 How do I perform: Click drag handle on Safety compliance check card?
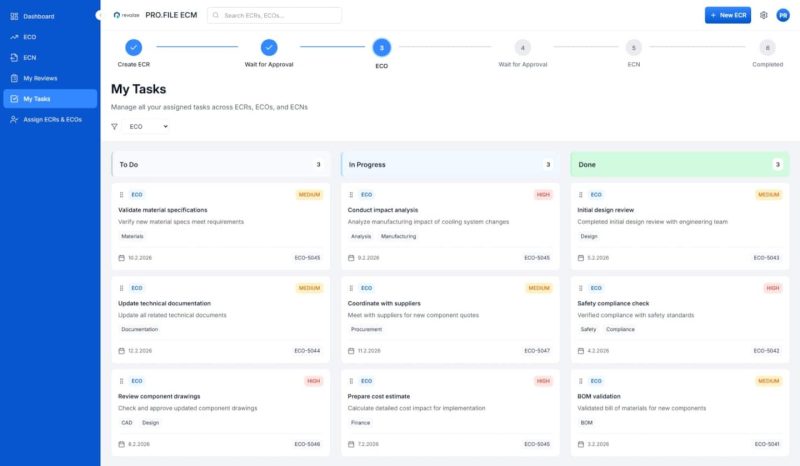(581, 288)
